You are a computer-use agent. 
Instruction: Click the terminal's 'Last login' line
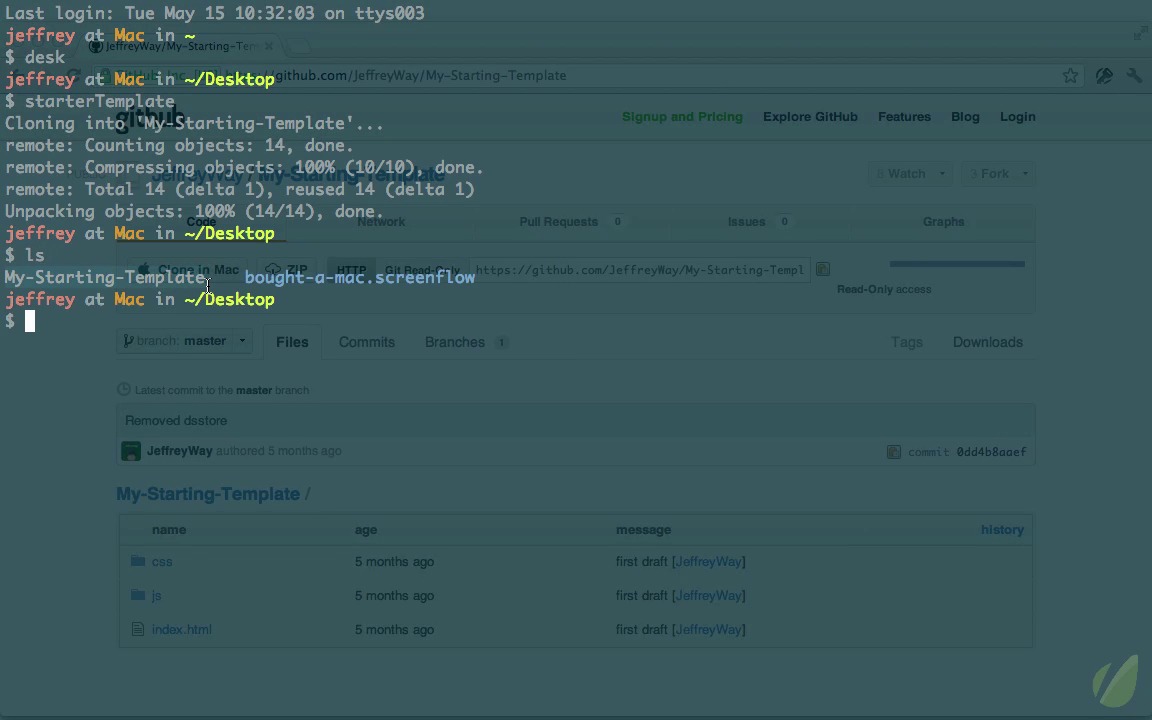pos(215,13)
